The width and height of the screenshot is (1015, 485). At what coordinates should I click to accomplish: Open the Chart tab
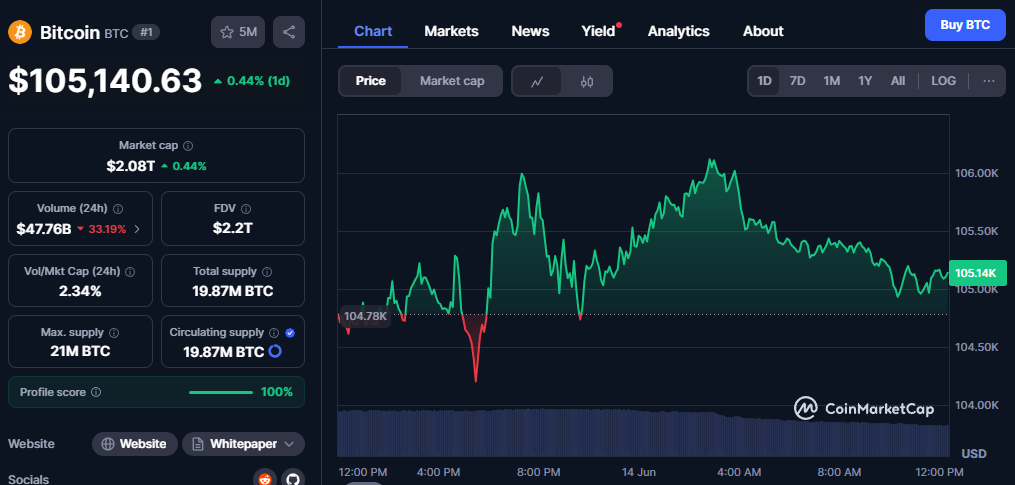[x=374, y=31]
